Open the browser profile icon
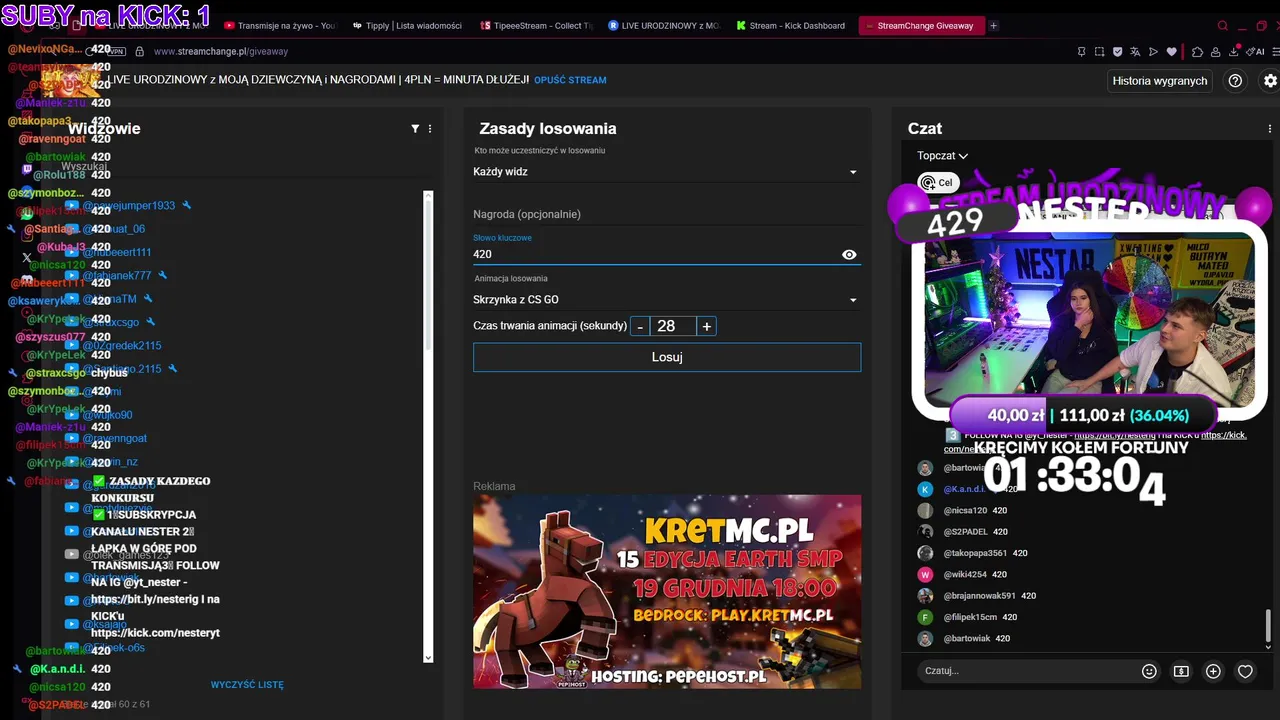The image size is (1280, 720). pyautogui.click(x=1214, y=51)
